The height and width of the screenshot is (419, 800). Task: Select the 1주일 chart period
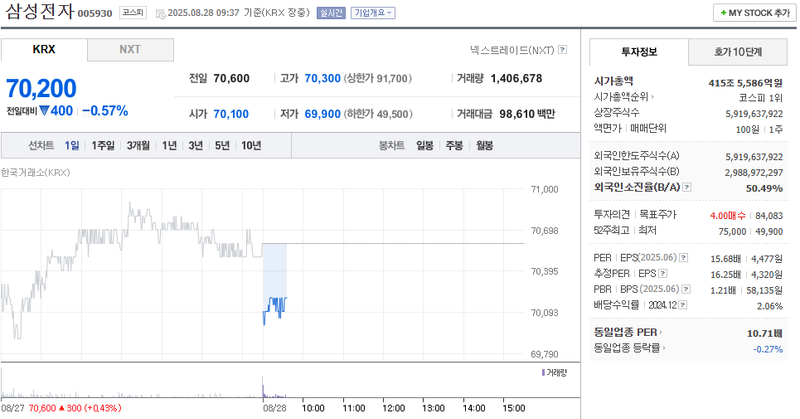click(x=103, y=145)
